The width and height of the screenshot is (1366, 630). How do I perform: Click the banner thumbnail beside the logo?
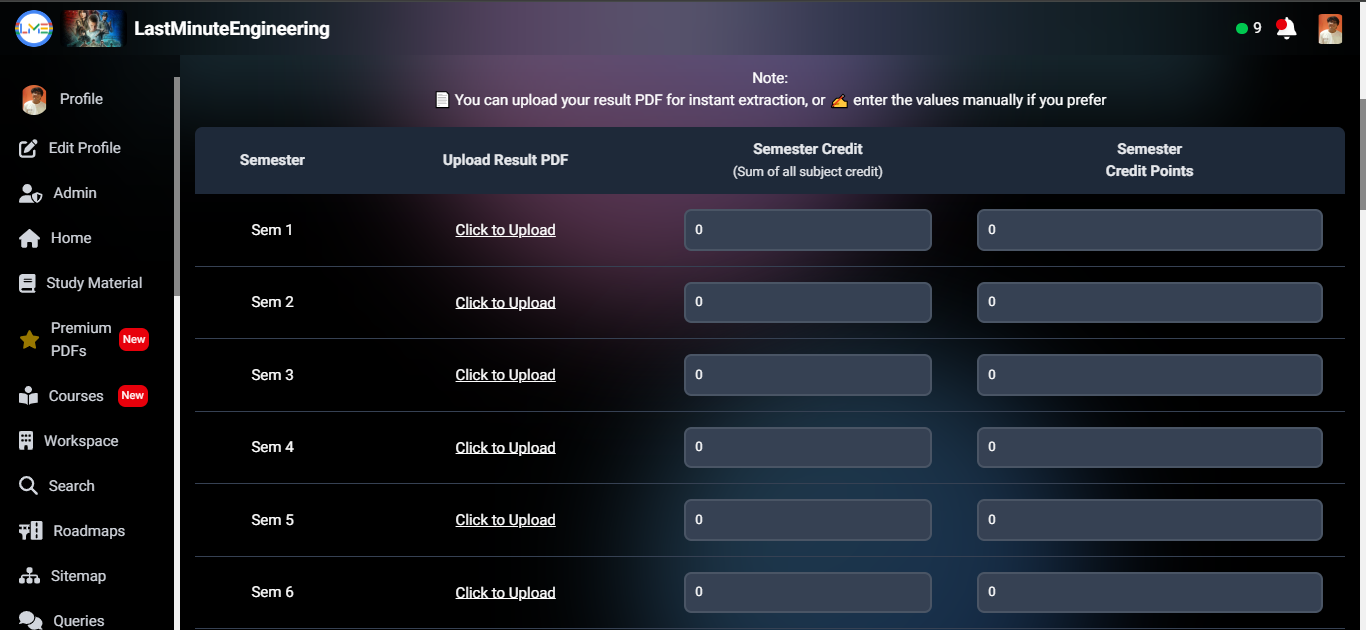coord(94,28)
